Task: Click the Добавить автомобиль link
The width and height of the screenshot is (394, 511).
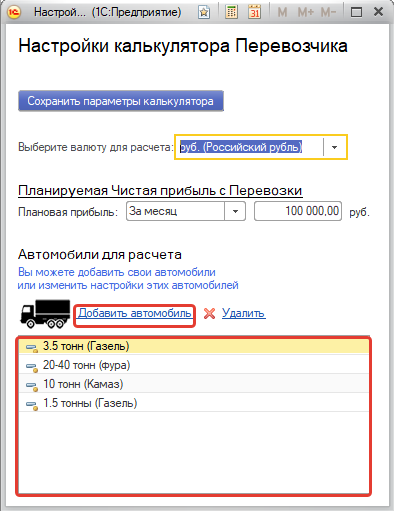Action: pyautogui.click(x=135, y=313)
